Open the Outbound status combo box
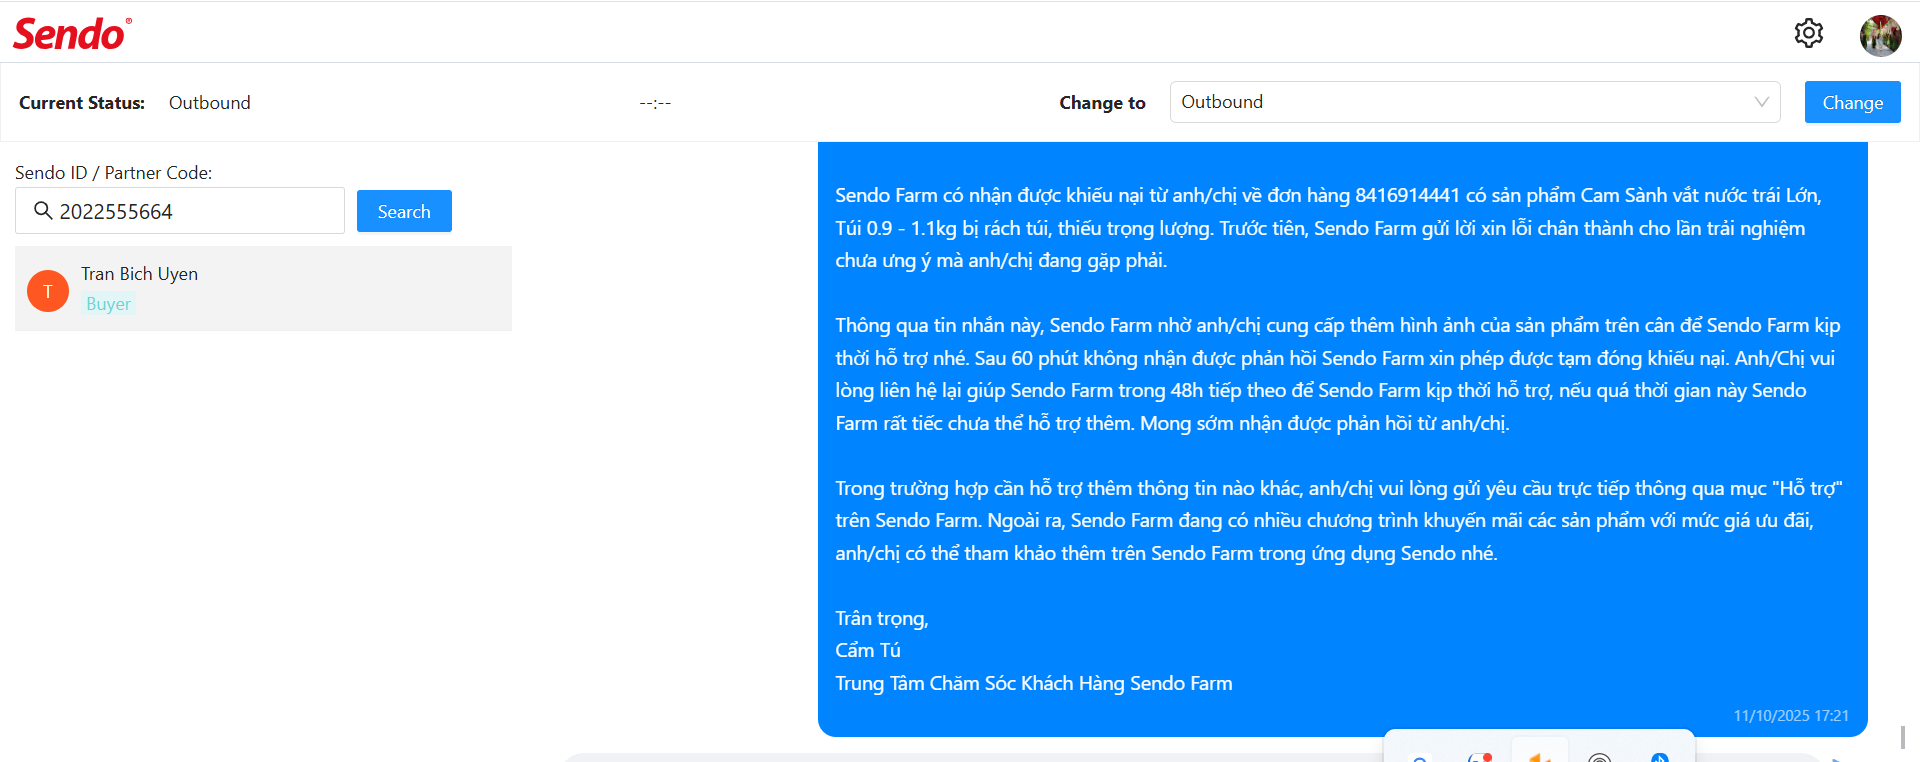 tap(1460, 102)
